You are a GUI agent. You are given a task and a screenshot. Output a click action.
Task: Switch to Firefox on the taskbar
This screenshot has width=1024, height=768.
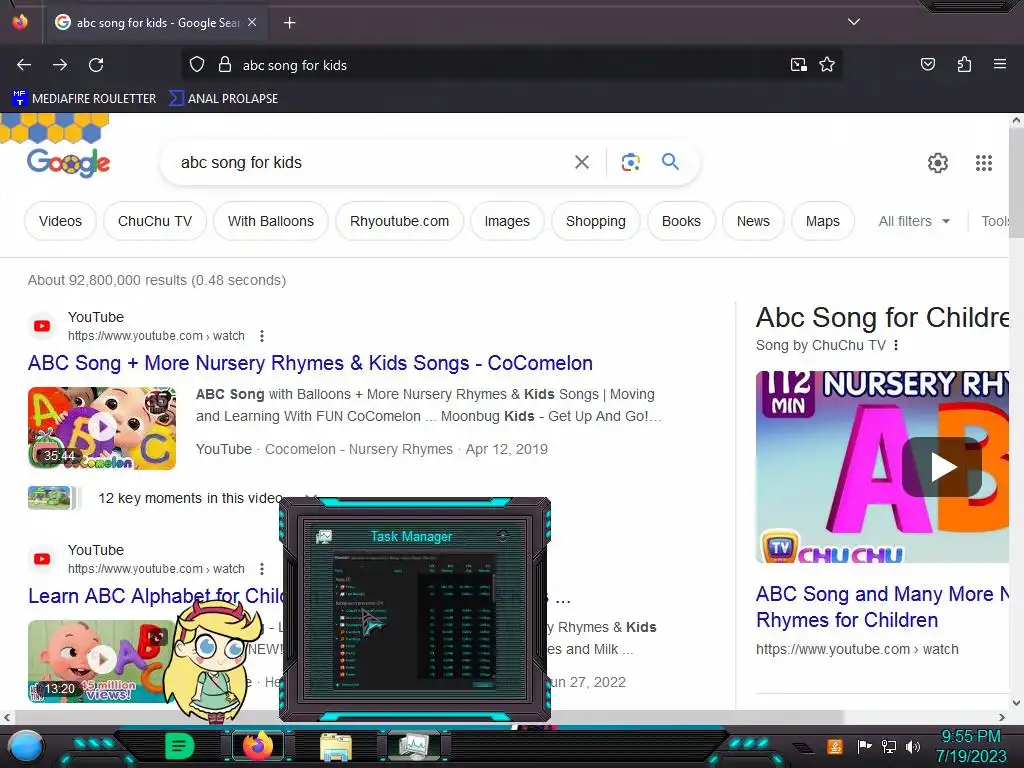[258, 746]
